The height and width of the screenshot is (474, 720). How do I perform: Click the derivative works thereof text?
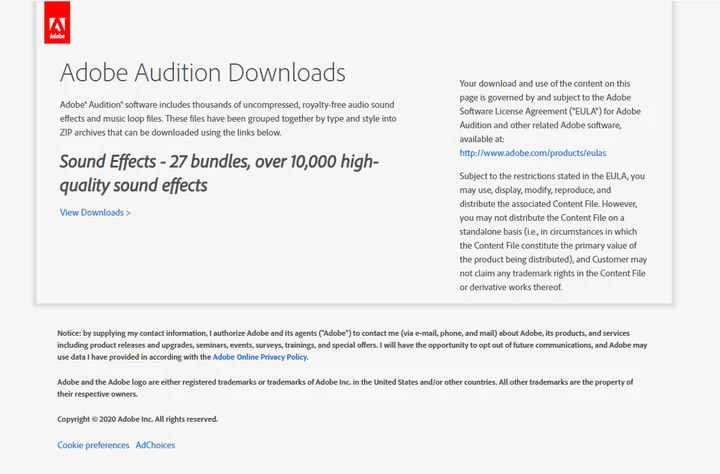click(511, 287)
